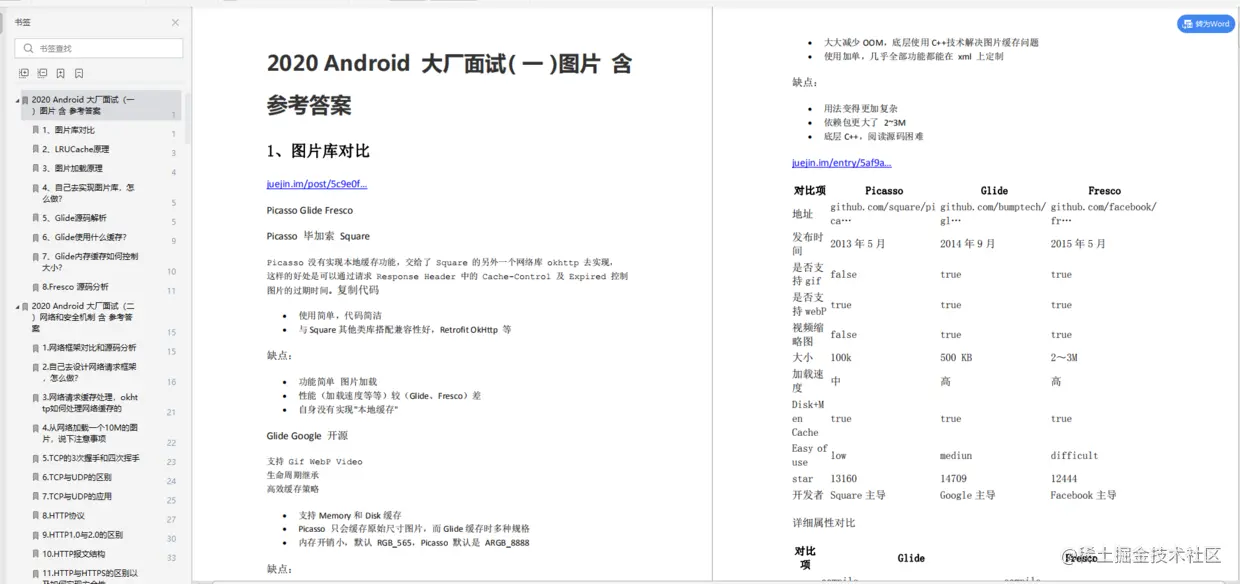The height and width of the screenshot is (584, 1240).
Task: Open bookmark 7.TCP与UDP的应用
Action: tap(76, 497)
